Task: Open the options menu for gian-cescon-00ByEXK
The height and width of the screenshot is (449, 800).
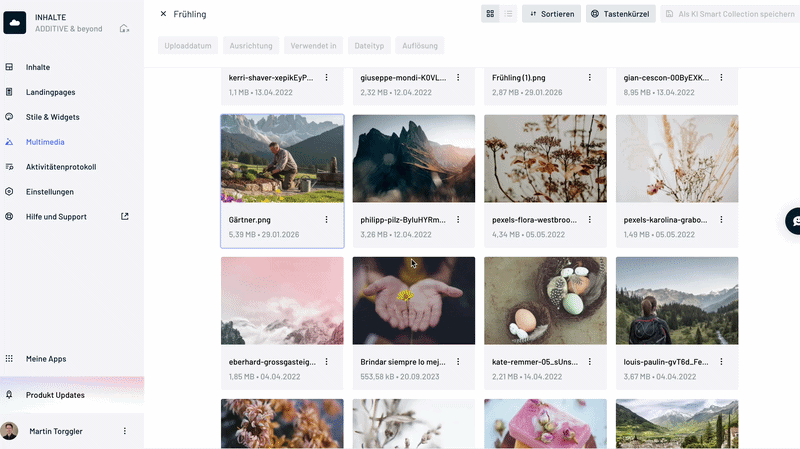Action: pos(721,78)
